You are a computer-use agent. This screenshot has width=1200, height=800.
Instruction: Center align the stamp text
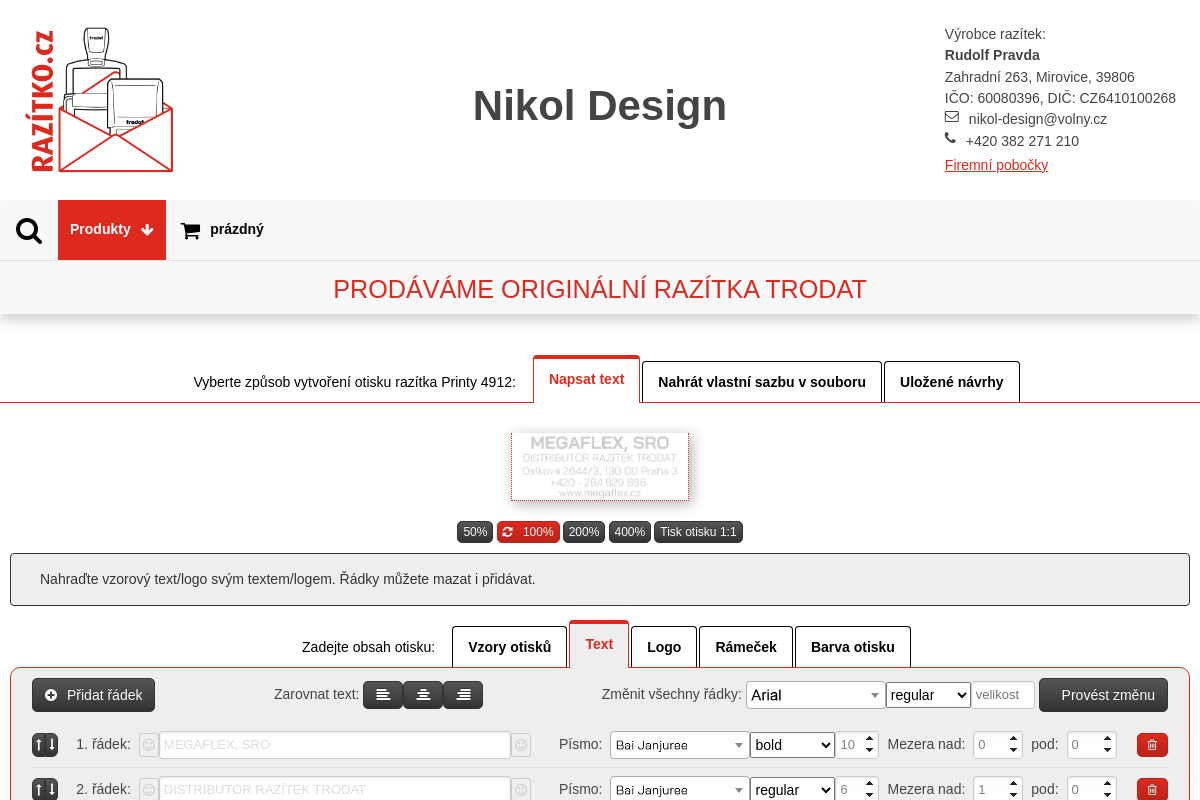pyautogui.click(x=423, y=694)
